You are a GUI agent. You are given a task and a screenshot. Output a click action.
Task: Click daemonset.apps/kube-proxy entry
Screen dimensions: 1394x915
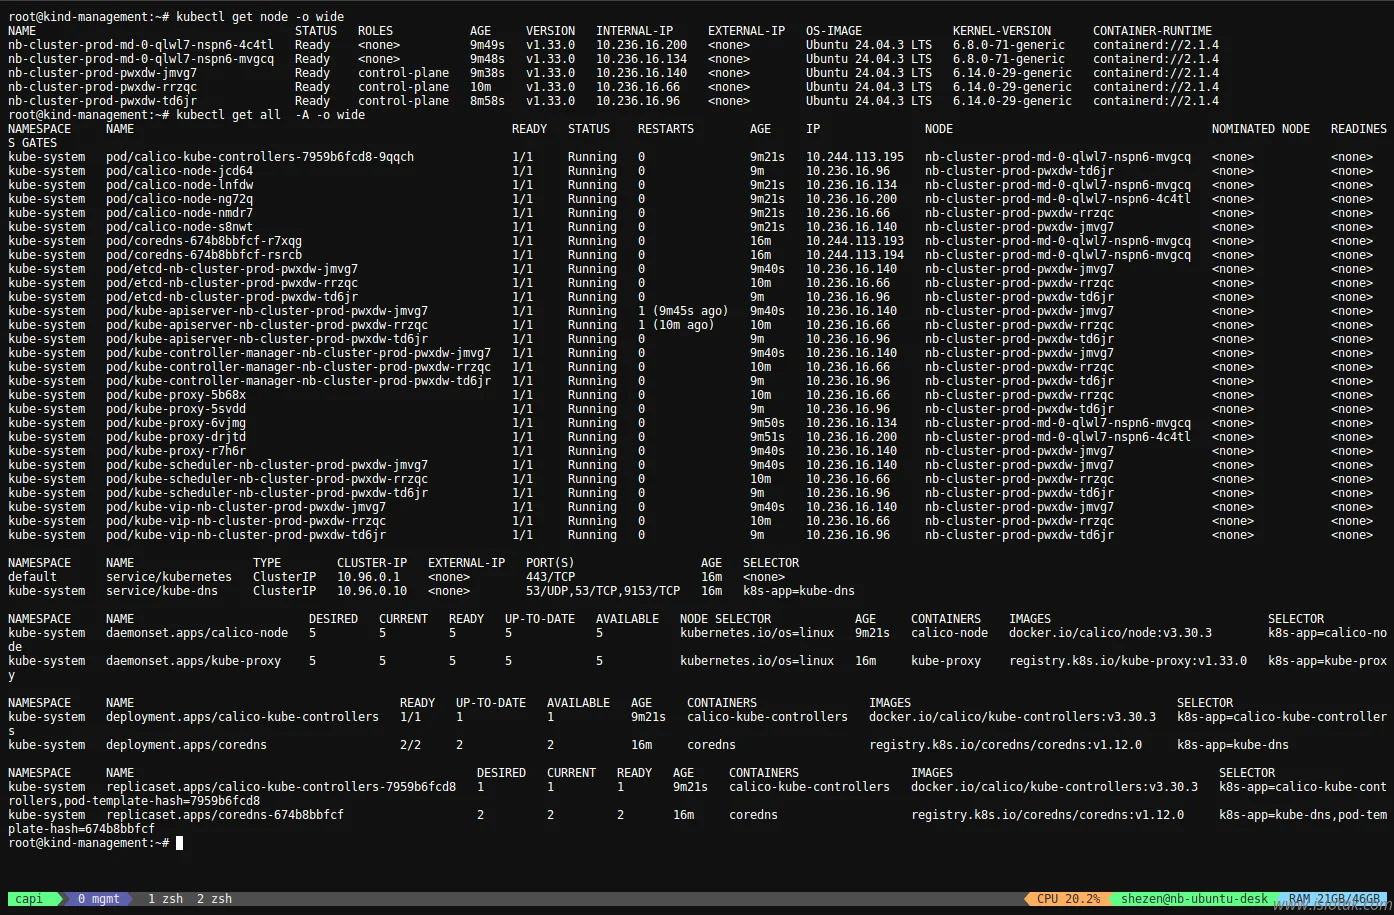194,661
